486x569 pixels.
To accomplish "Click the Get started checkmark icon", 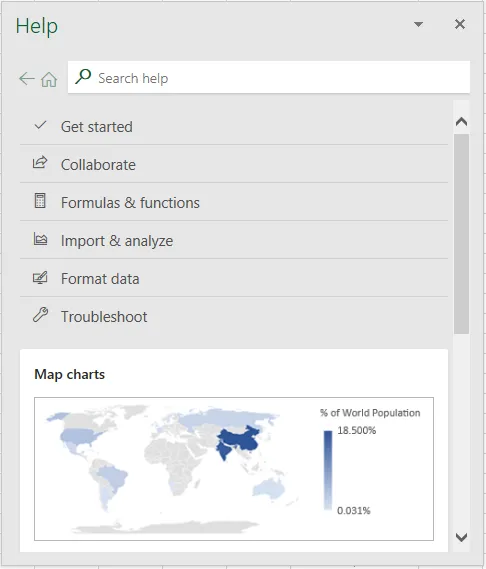I will (x=40, y=125).
